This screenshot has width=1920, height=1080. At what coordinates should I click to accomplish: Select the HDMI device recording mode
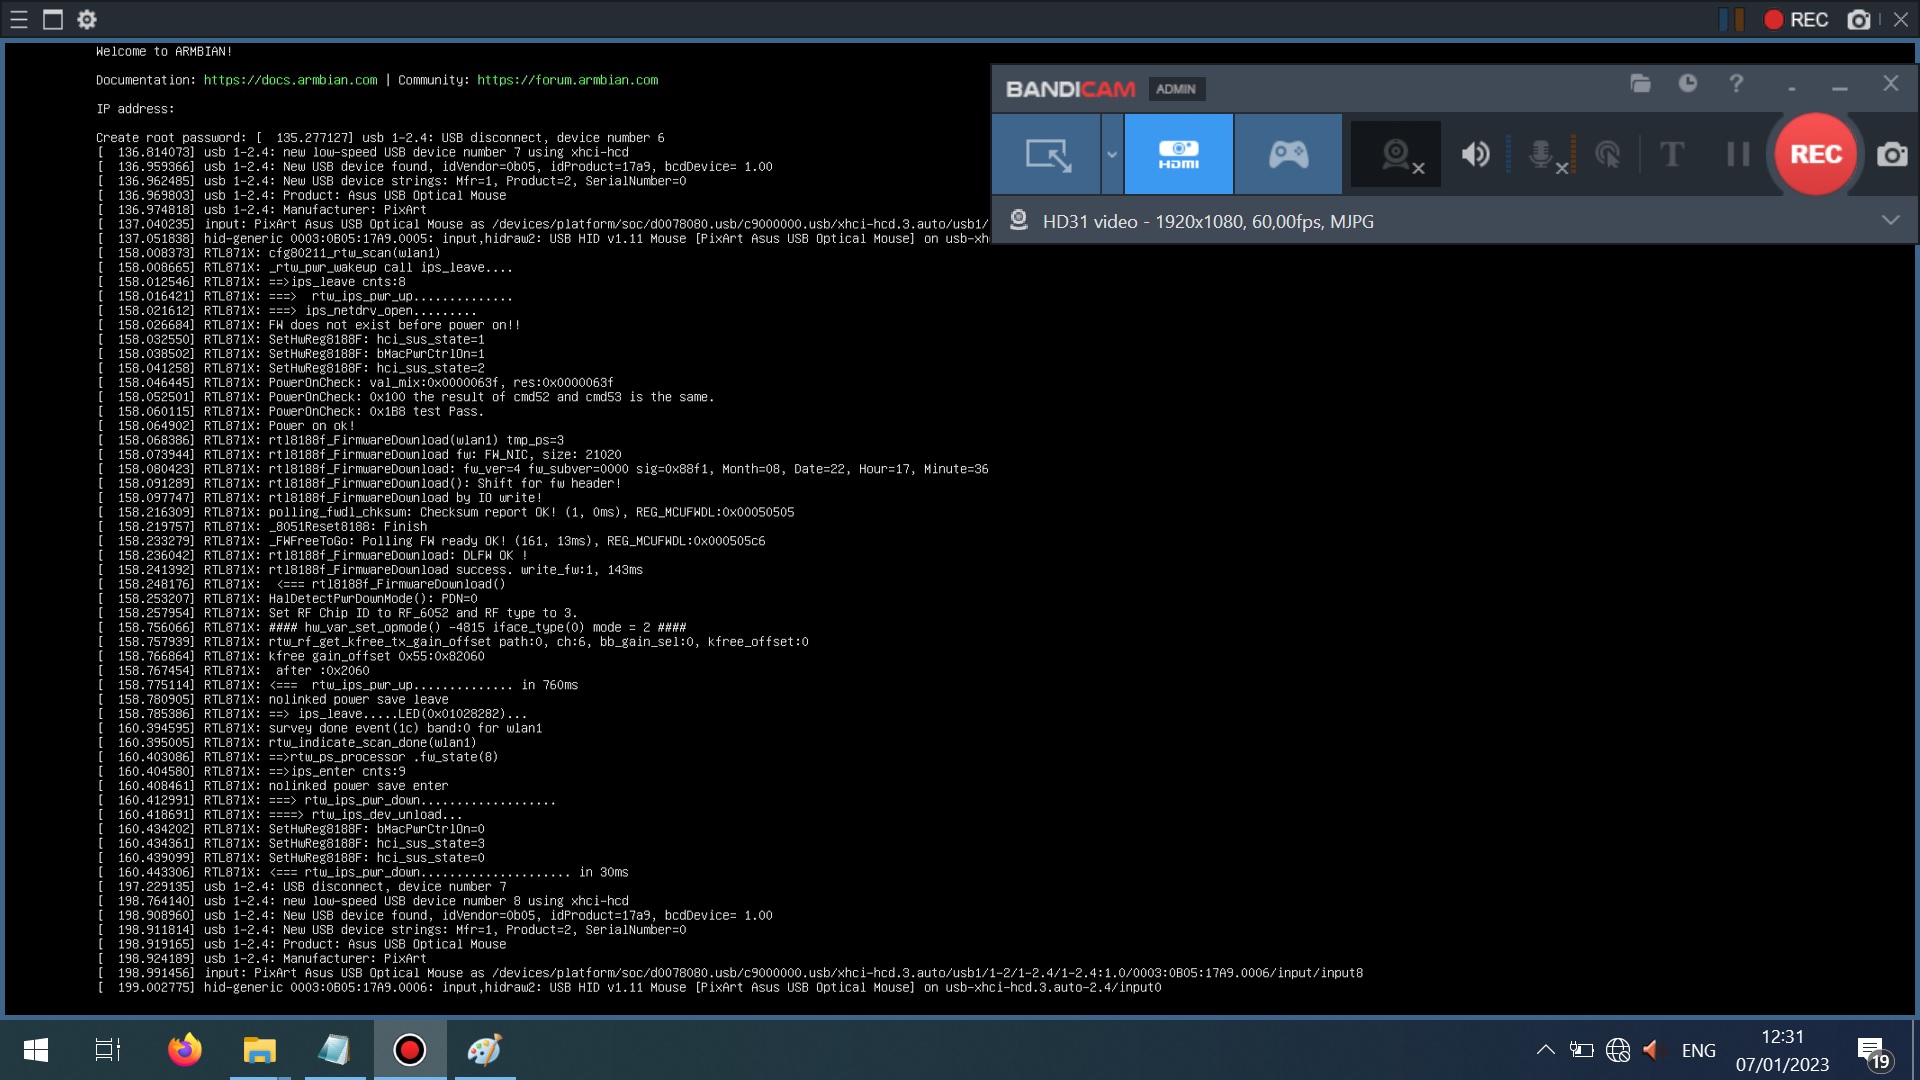coord(1180,154)
